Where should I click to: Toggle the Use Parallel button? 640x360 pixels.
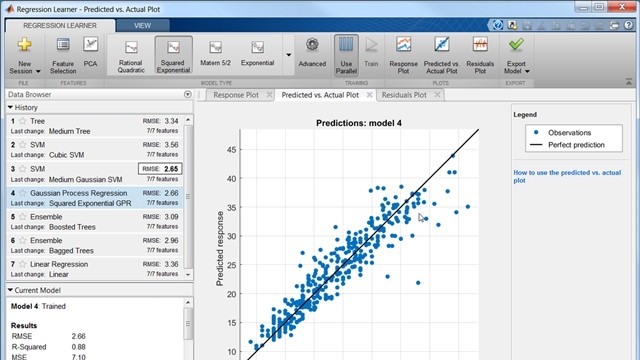(346, 56)
